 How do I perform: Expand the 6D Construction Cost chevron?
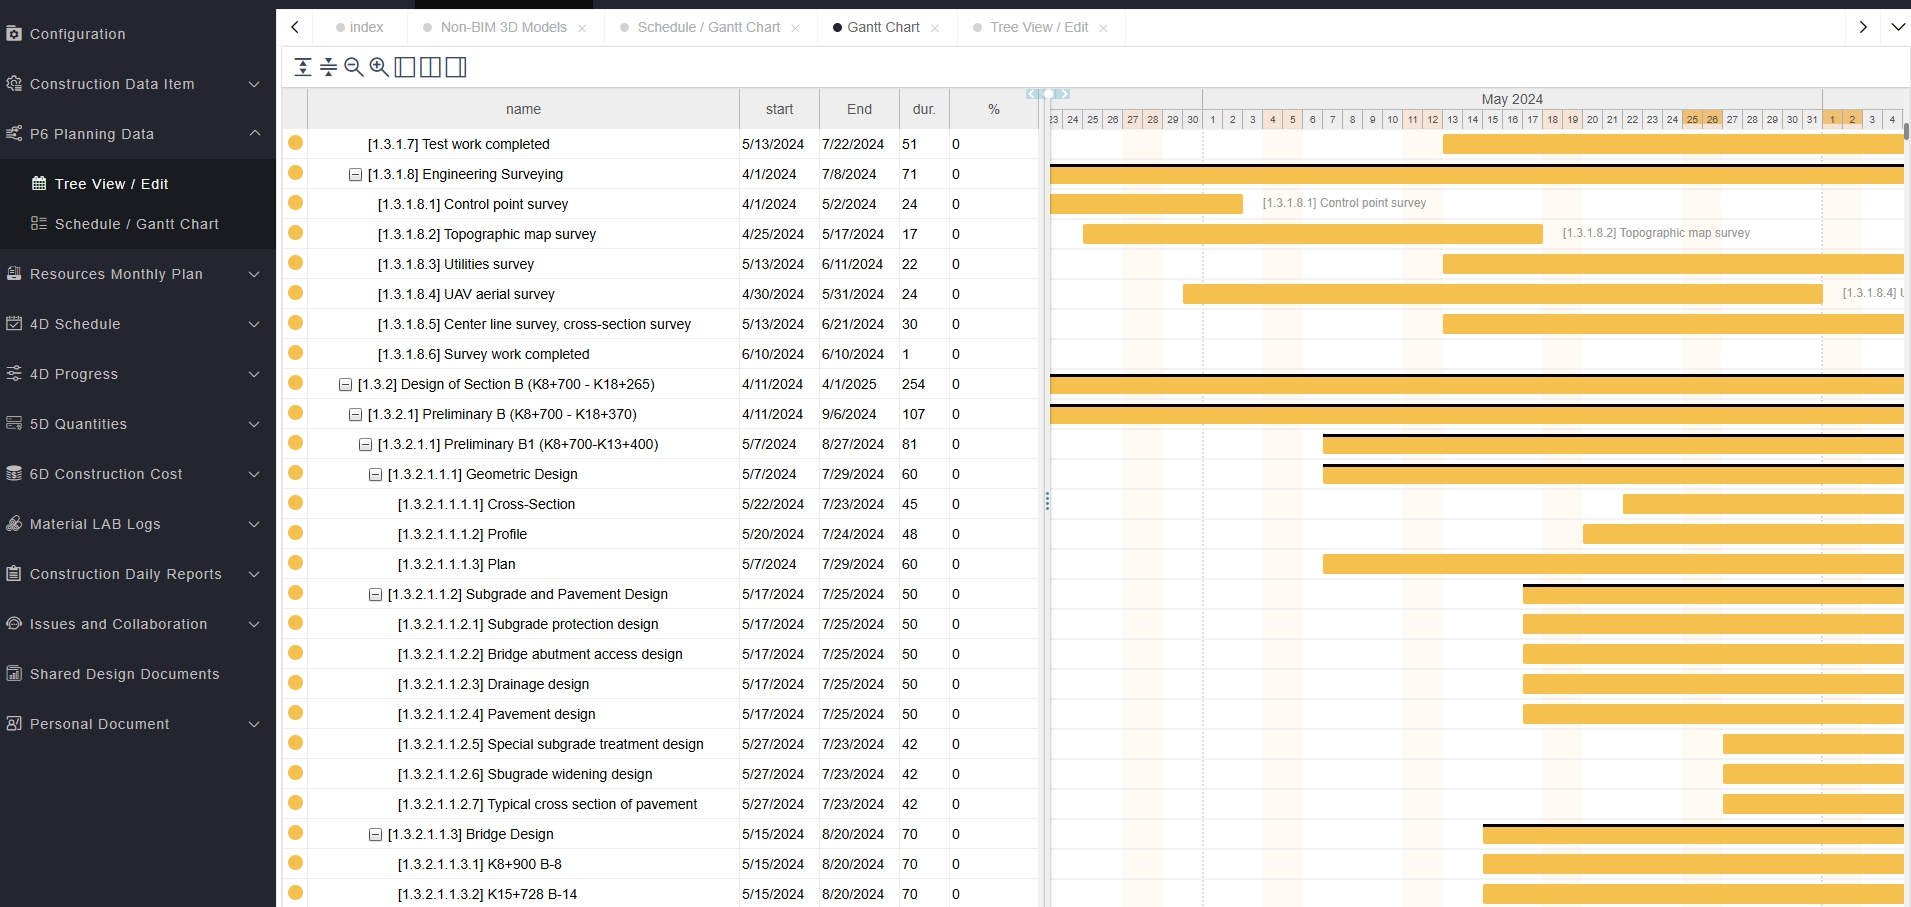pyautogui.click(x=254, y=474)
